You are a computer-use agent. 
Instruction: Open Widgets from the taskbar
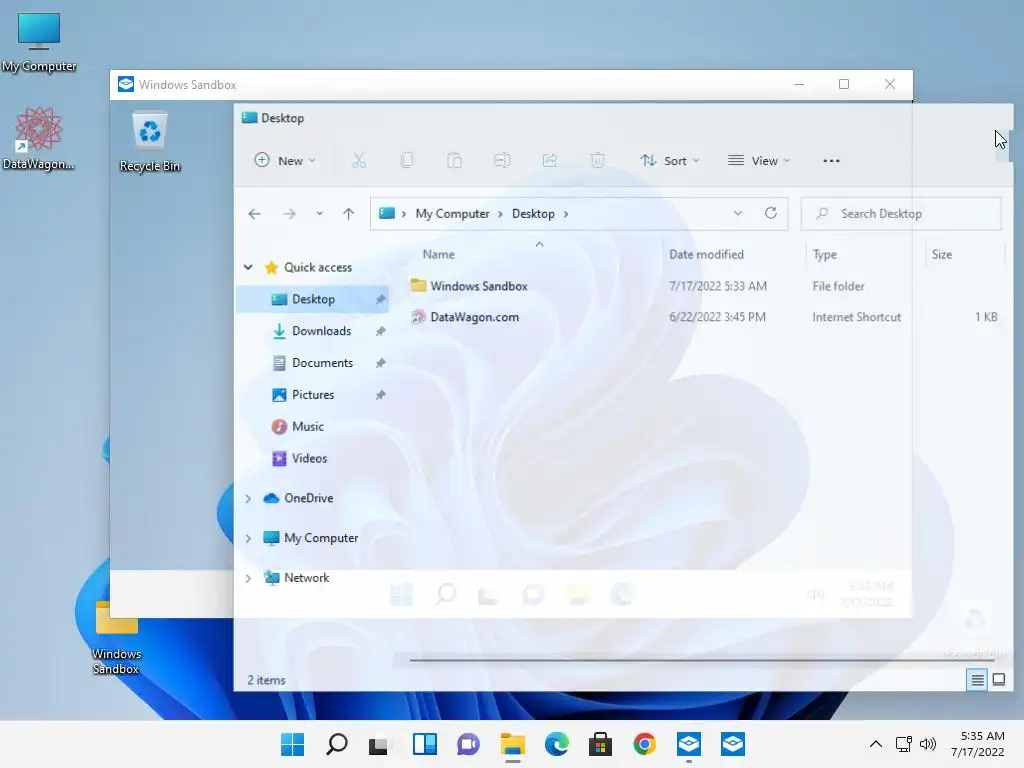[424, 744]
